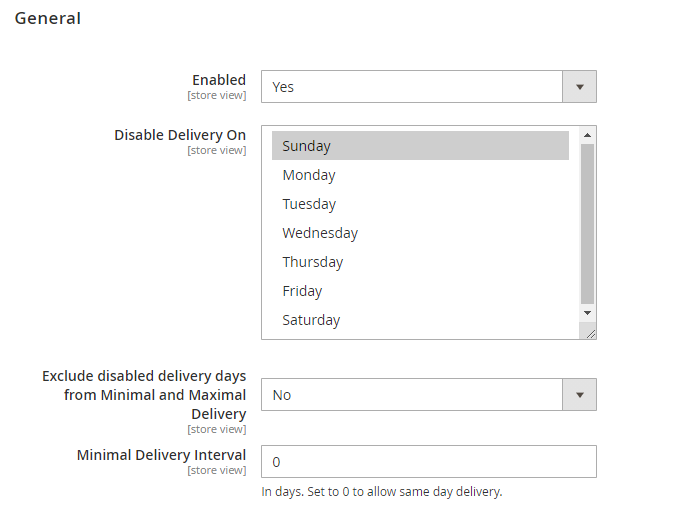
Task: Select Monday in Disable Delivery On list
Action: click(309, 175)
